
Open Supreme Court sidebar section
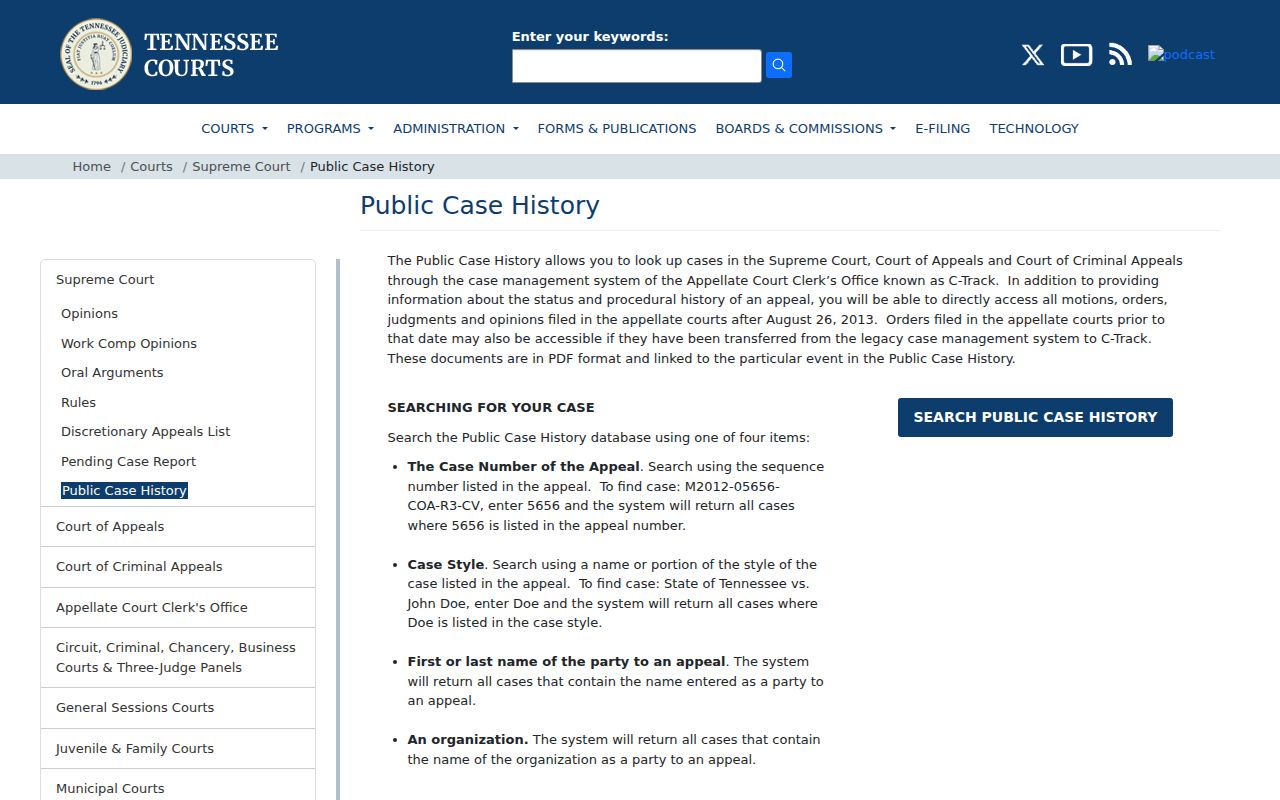tap(105, 280)
